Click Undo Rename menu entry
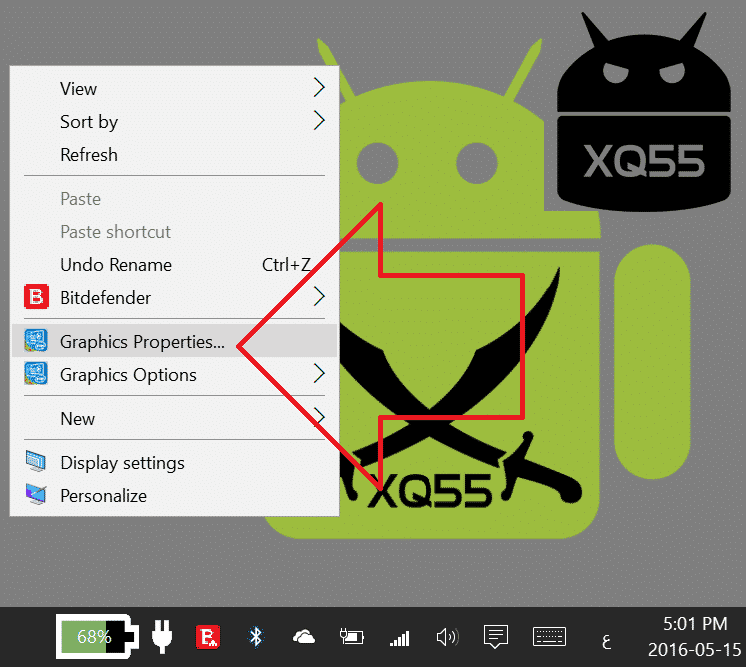This screenshot has width=746, height=667. tap(116, 265)
